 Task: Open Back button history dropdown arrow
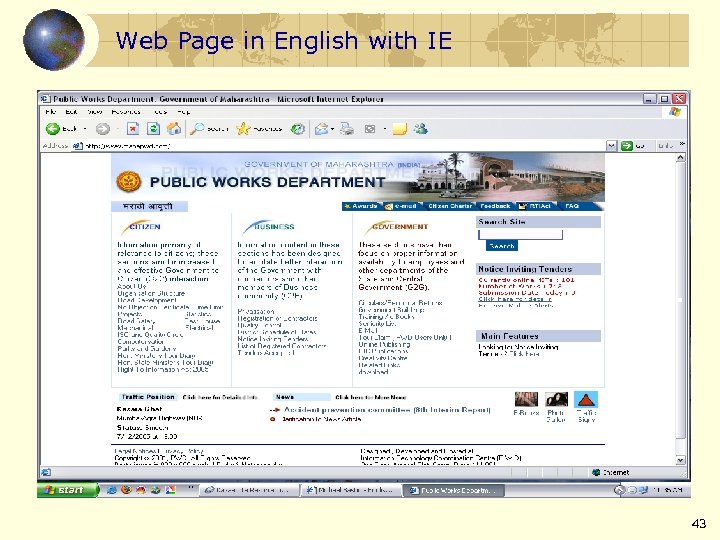coord(85,129)
